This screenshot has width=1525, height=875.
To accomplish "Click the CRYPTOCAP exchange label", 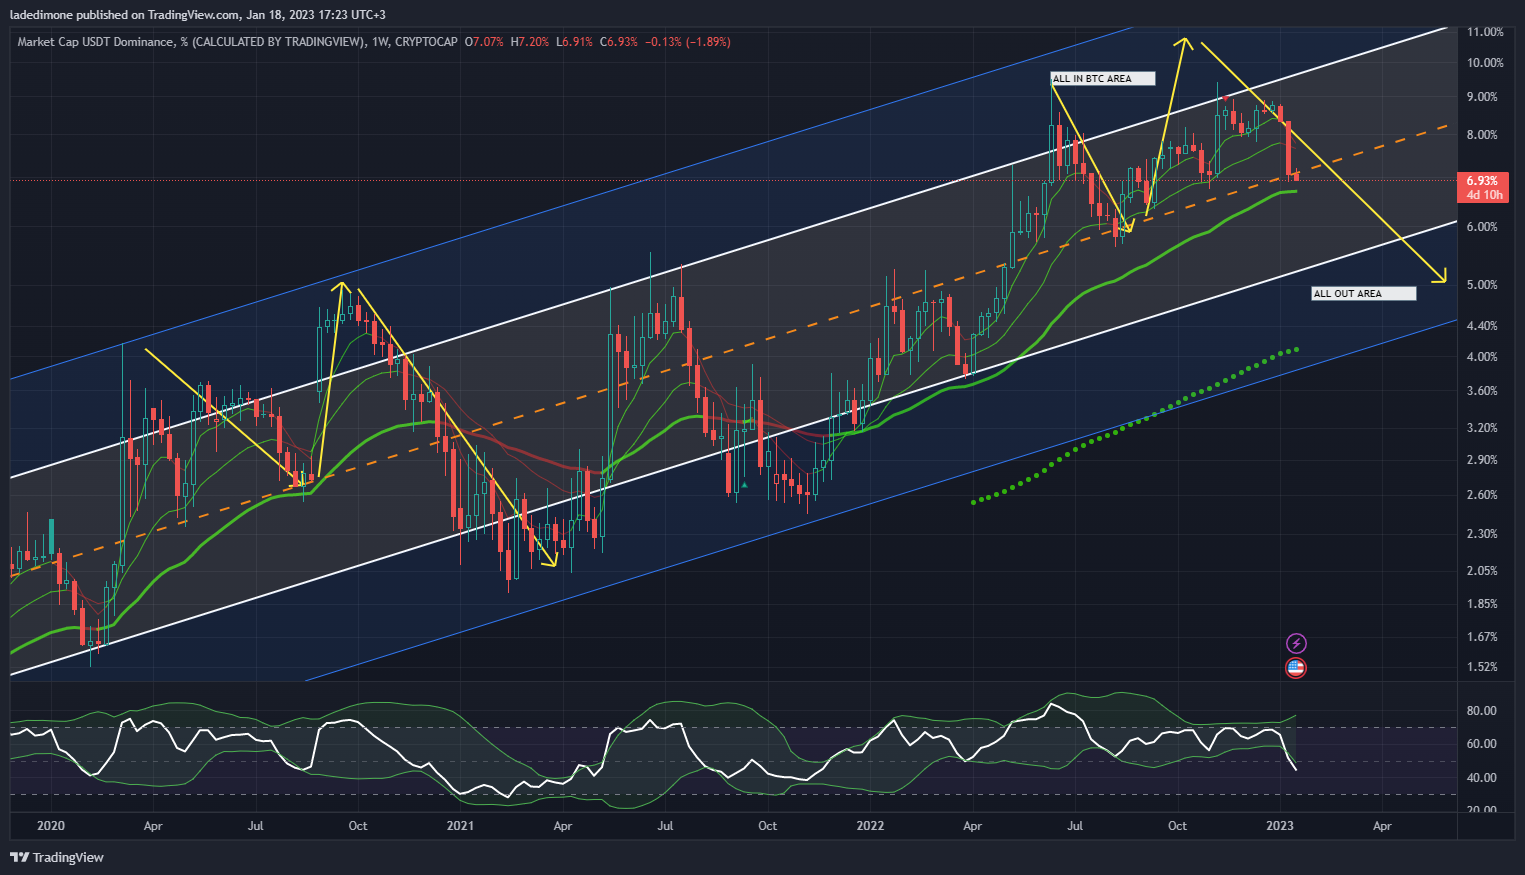I will [x=426, y=42].
